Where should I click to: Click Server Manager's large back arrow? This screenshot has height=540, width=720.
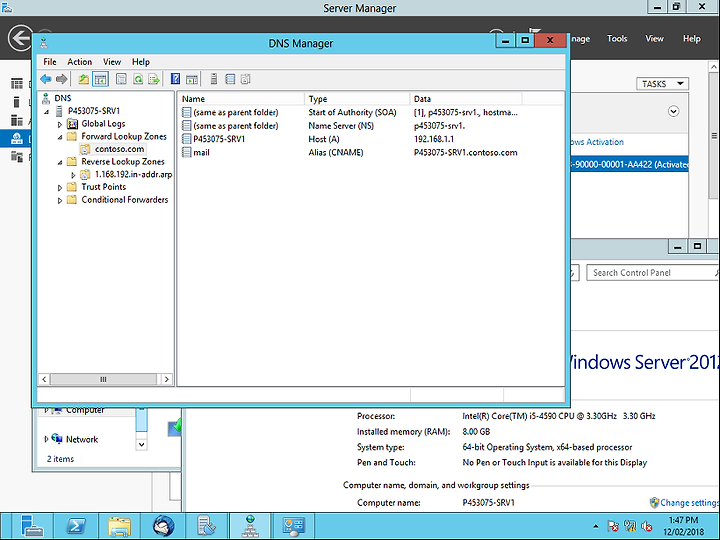click(21, 38)
